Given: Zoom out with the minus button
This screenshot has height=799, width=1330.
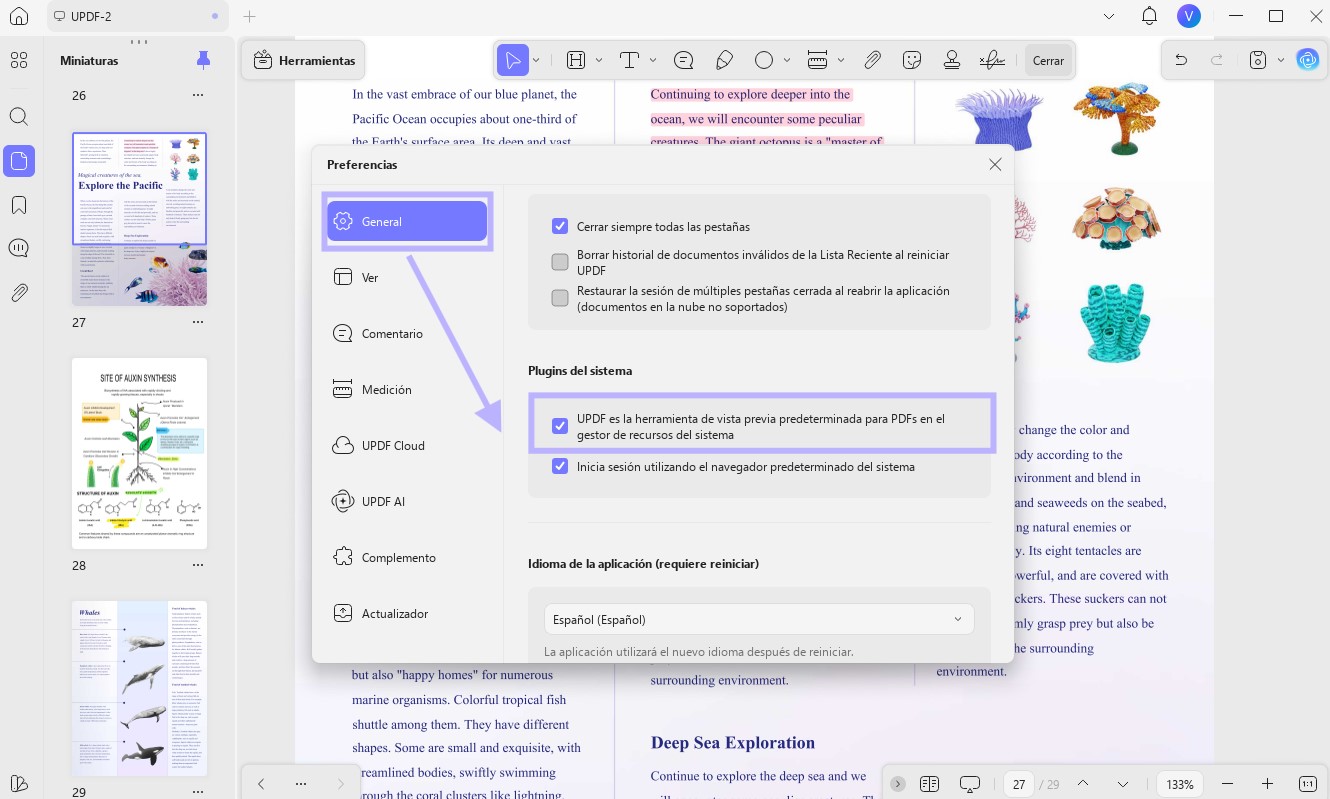Looking at the screenshot, I should (x=1228, y=783).
